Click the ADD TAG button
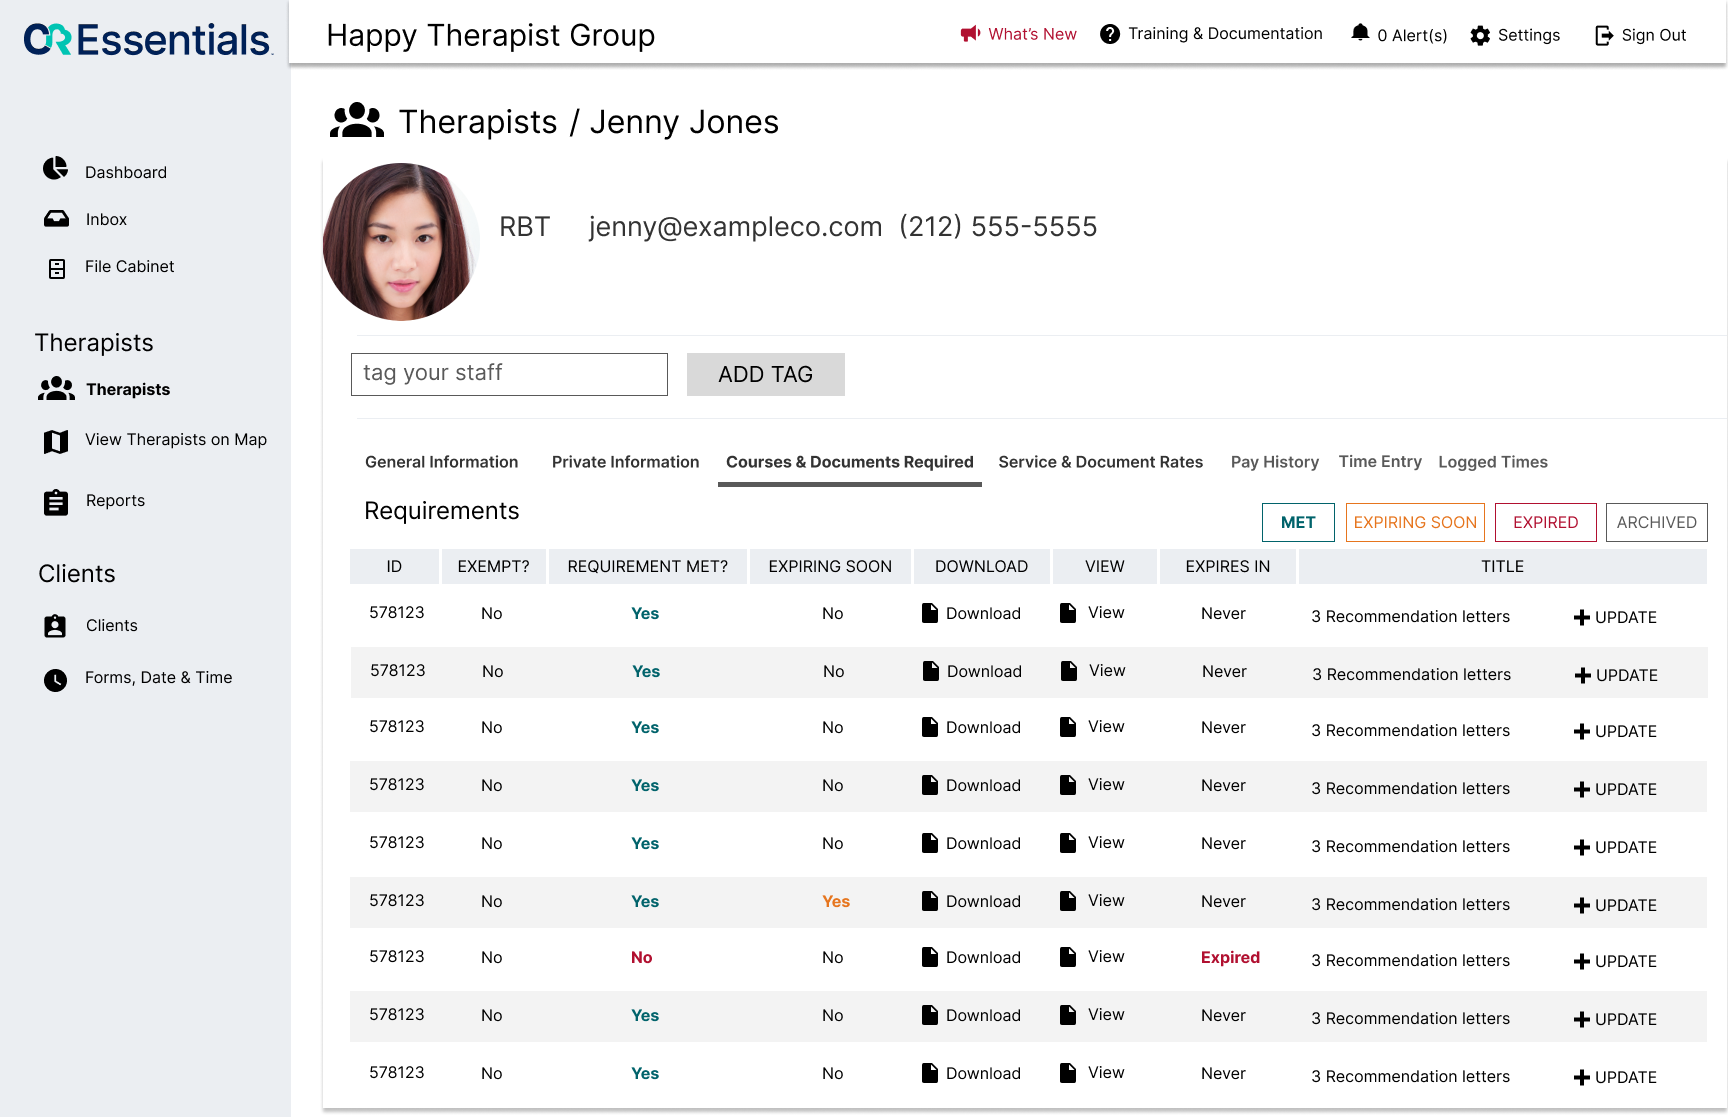 pyautogui.click(x=765, y=374)
